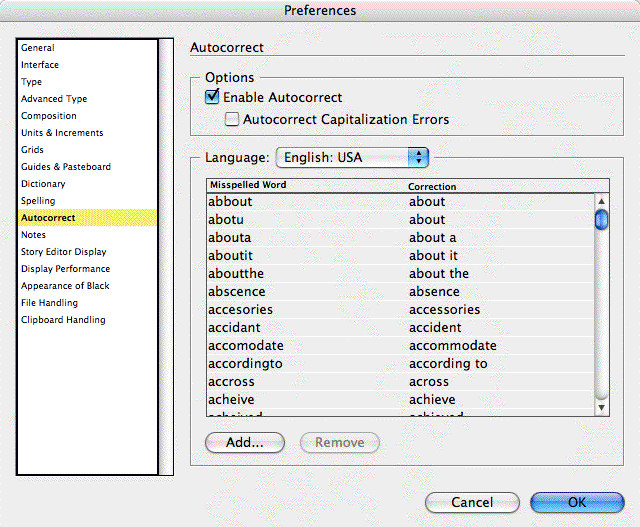
Task: Click the word list scroll down arrow
Action: (x=601, y=407)
